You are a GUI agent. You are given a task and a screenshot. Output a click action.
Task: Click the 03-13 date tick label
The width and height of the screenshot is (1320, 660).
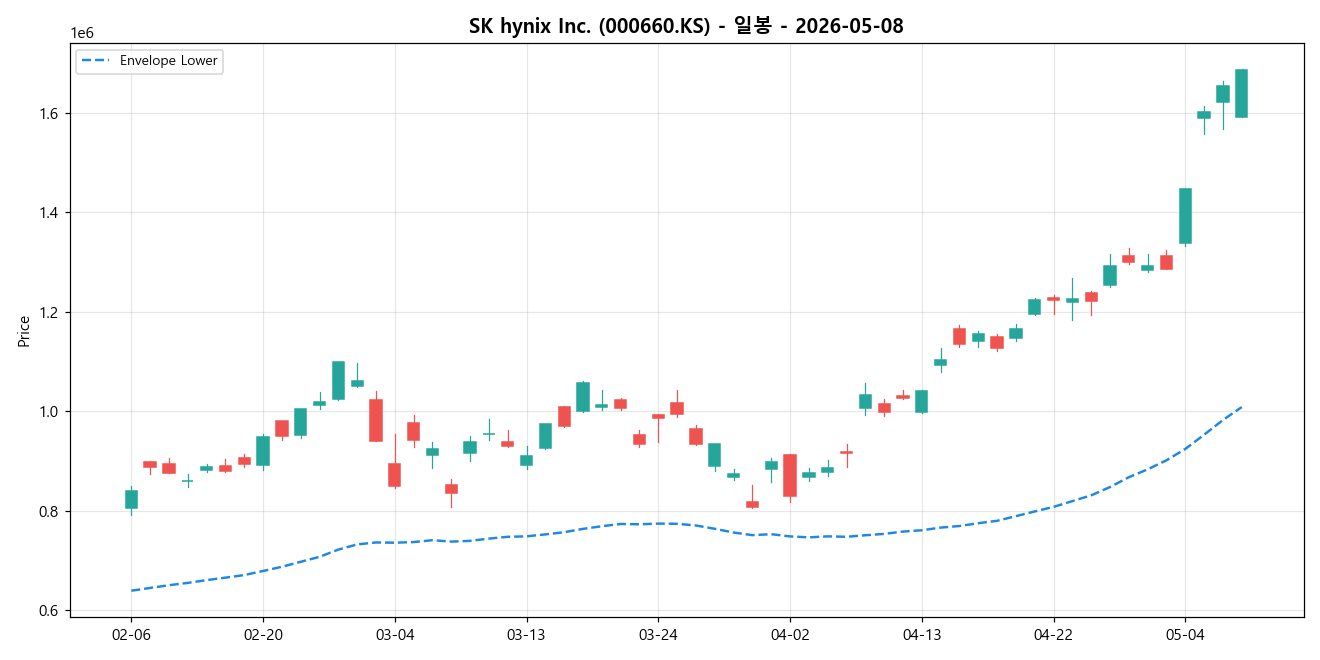526,634
